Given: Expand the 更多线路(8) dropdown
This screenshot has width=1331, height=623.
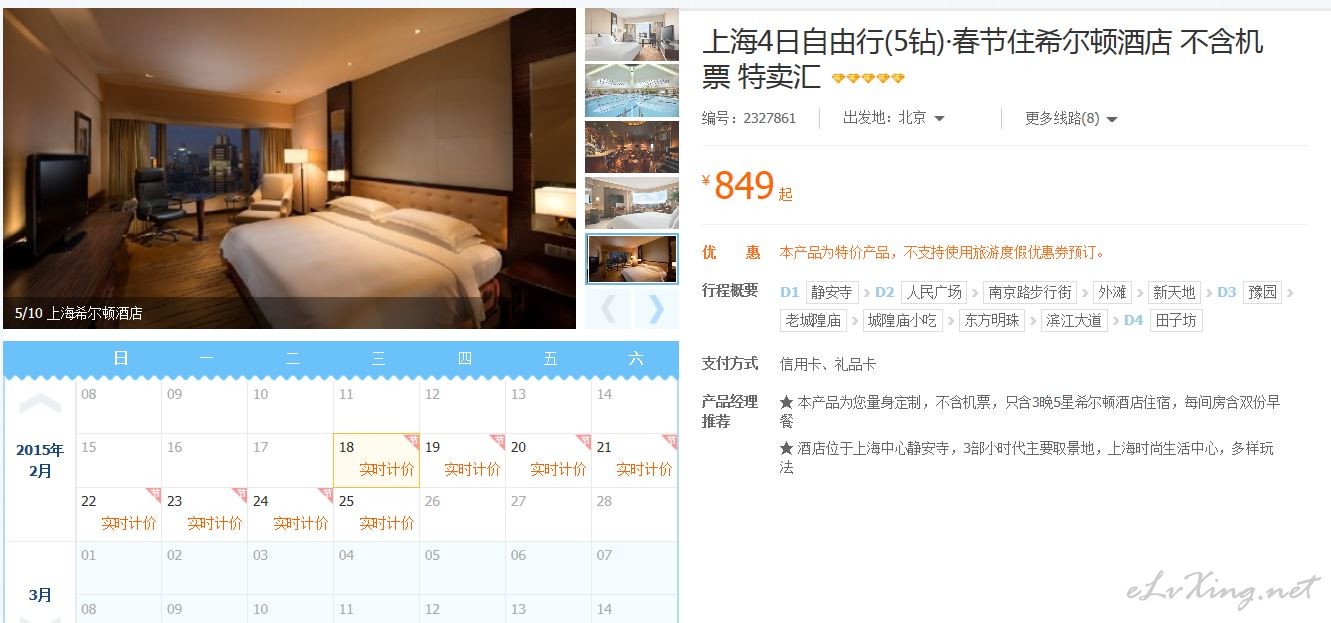Looking at the screenshot, I should tap(1071, 118).
